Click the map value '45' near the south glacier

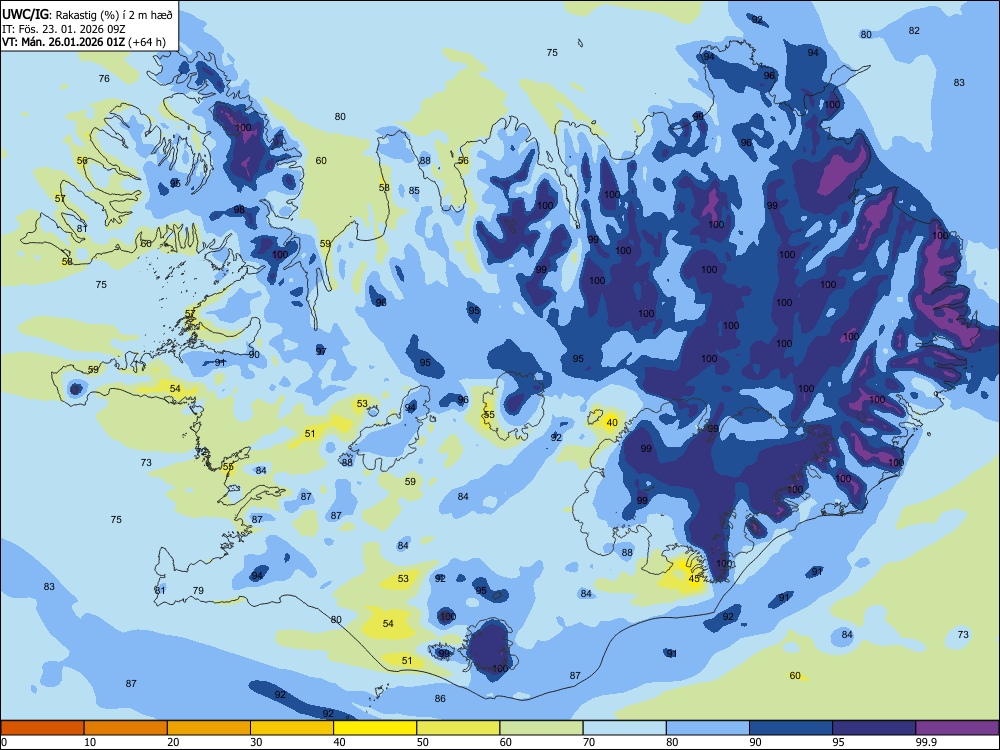[x=695, y=579]
